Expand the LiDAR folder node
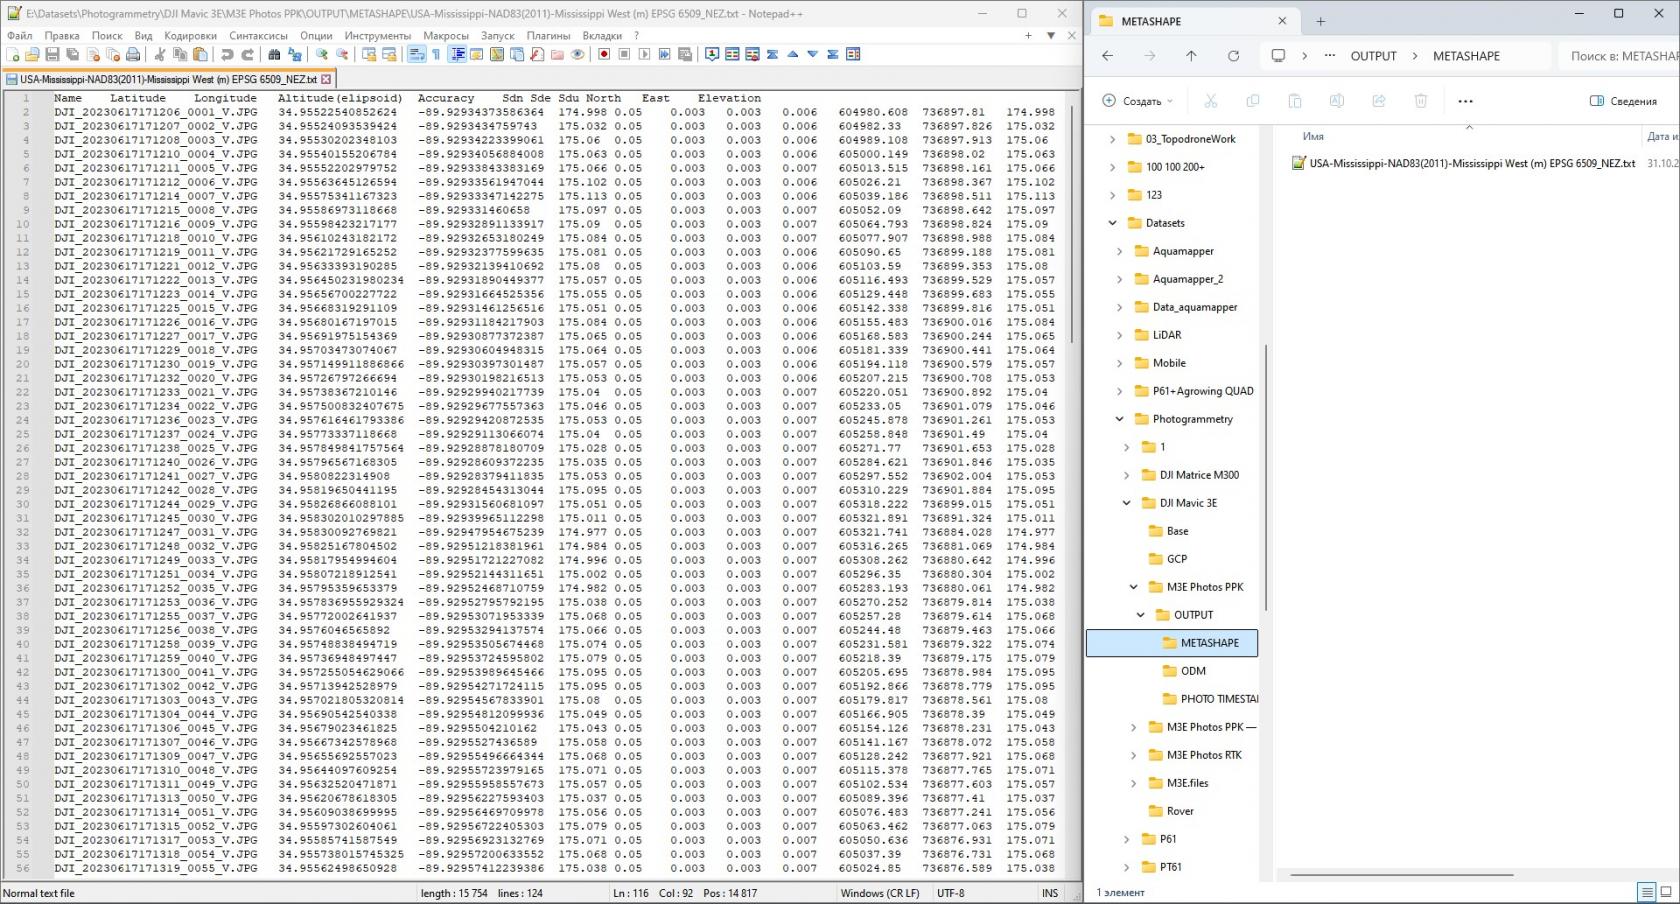Image resolution: width=1680 pixels, height=904 pixels. point(1120,335)
